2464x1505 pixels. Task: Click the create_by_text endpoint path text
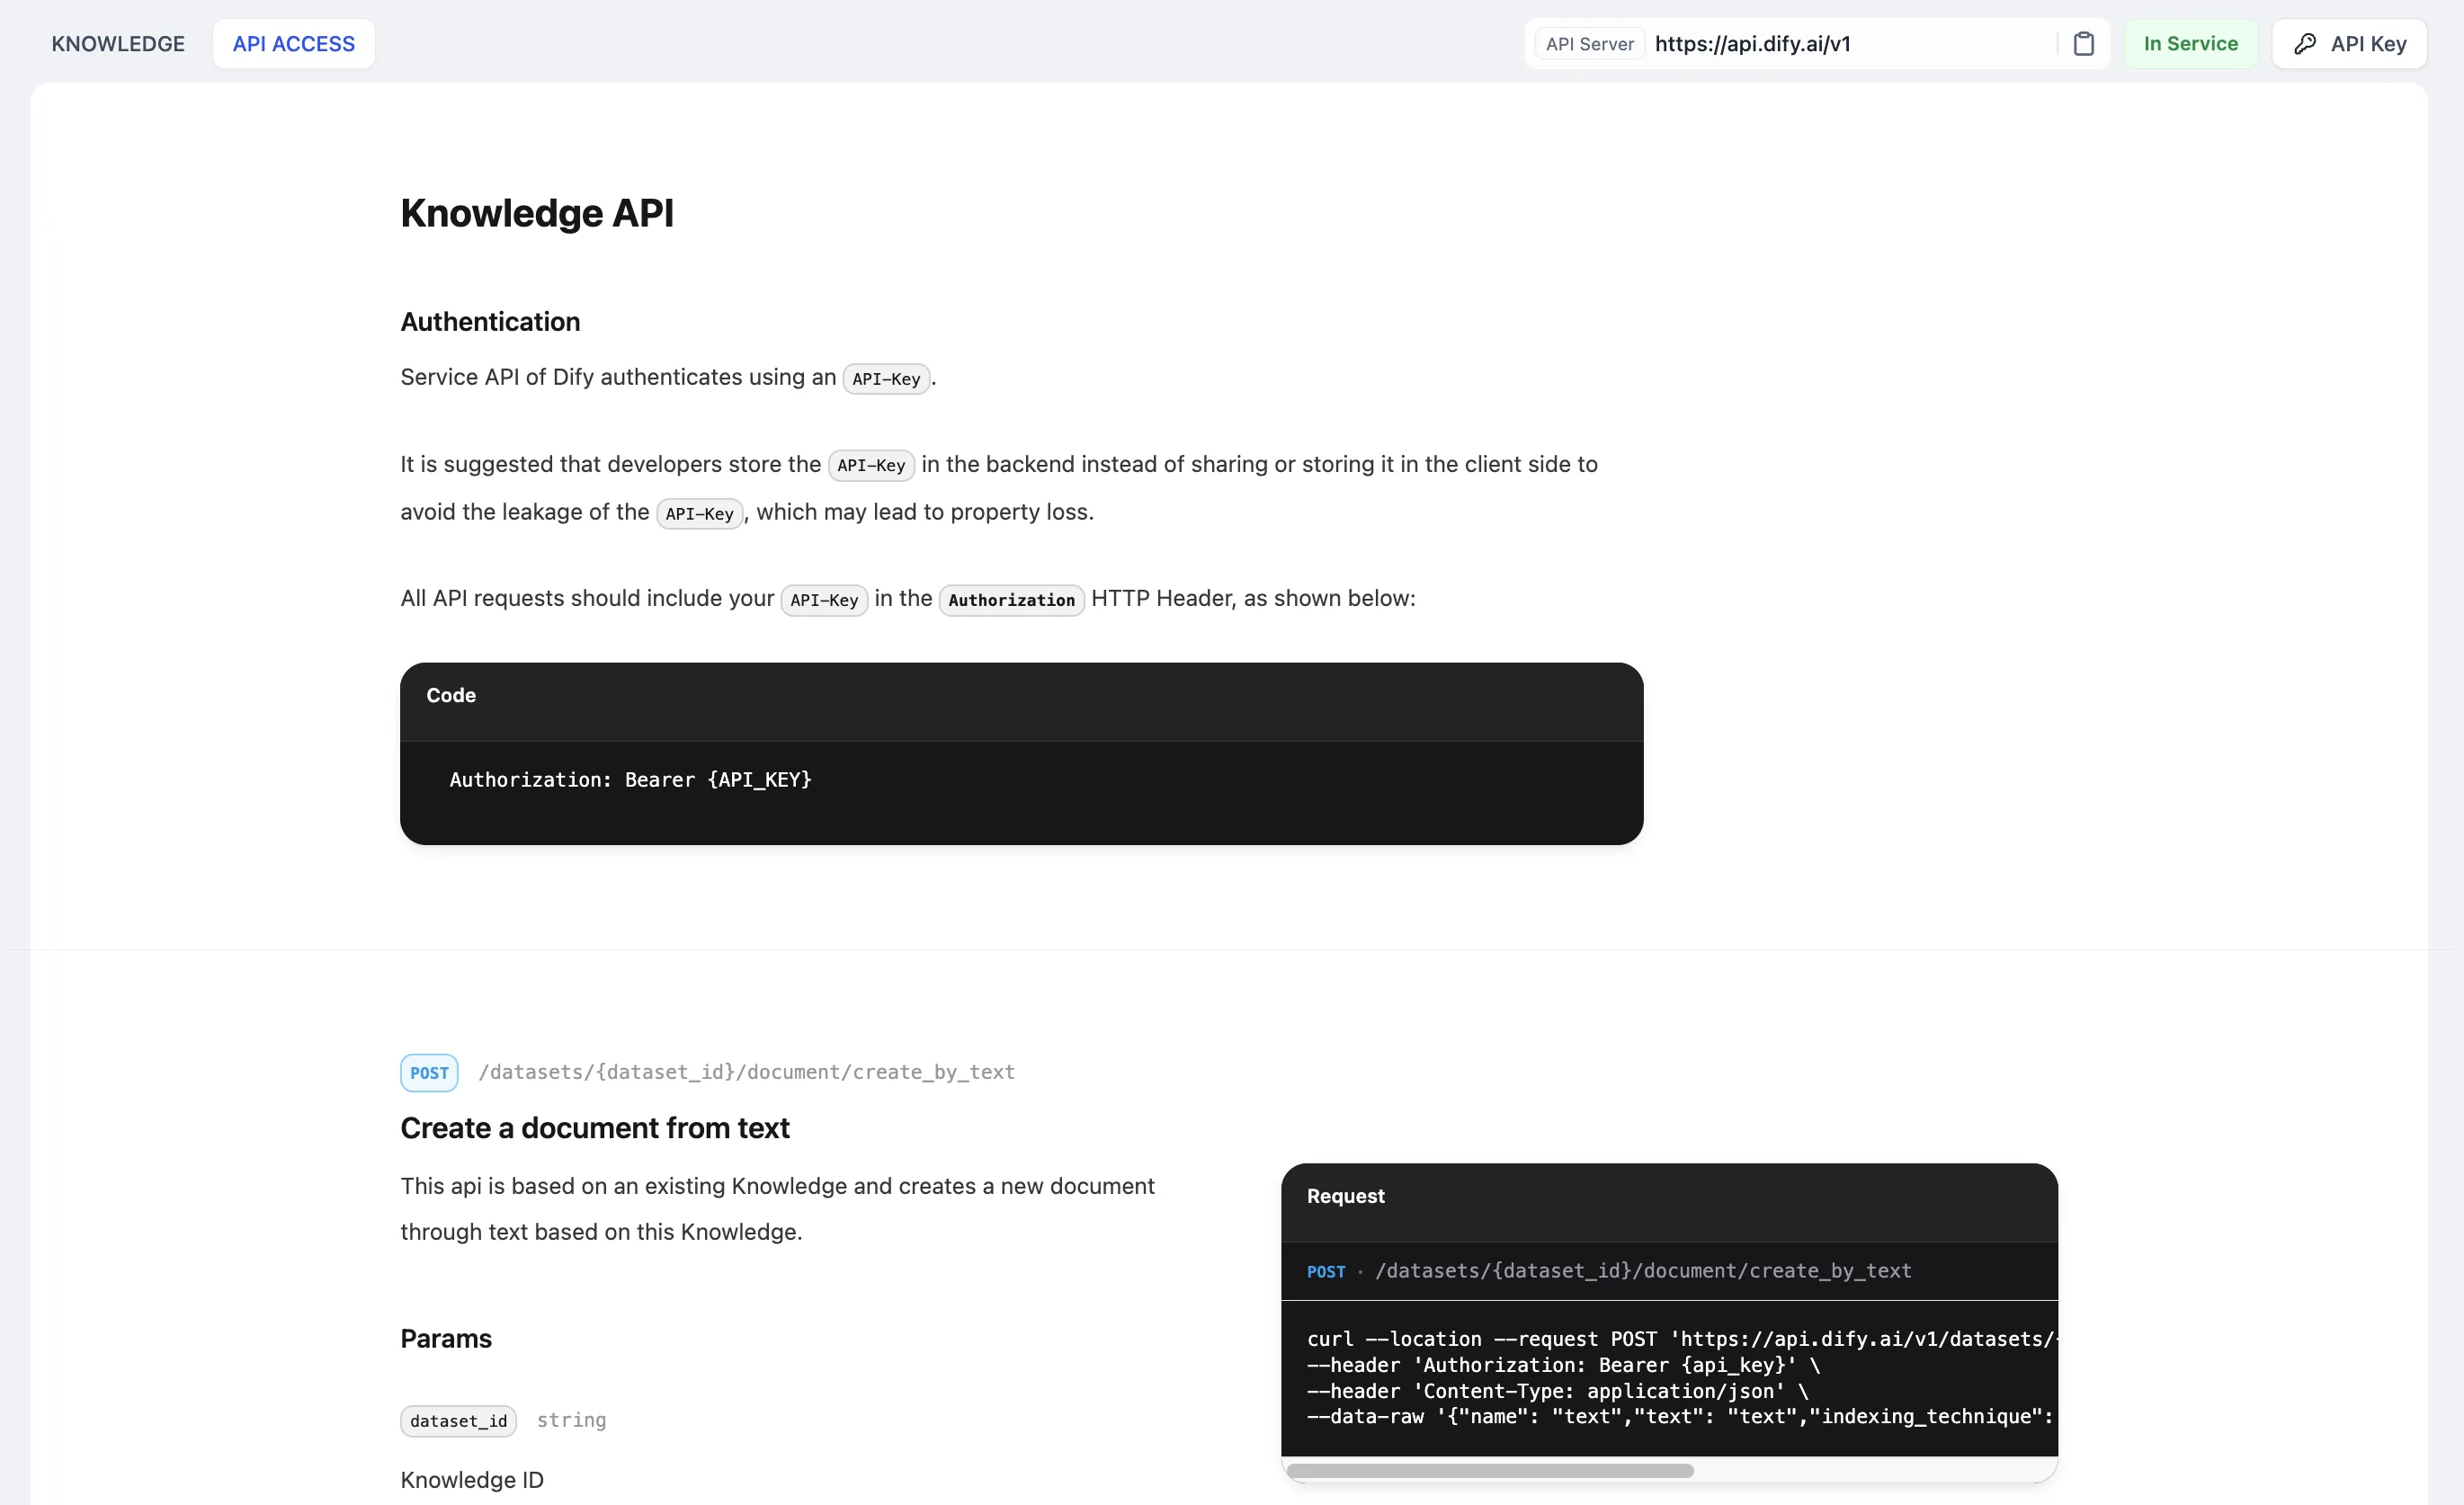tap(746, 1072)
